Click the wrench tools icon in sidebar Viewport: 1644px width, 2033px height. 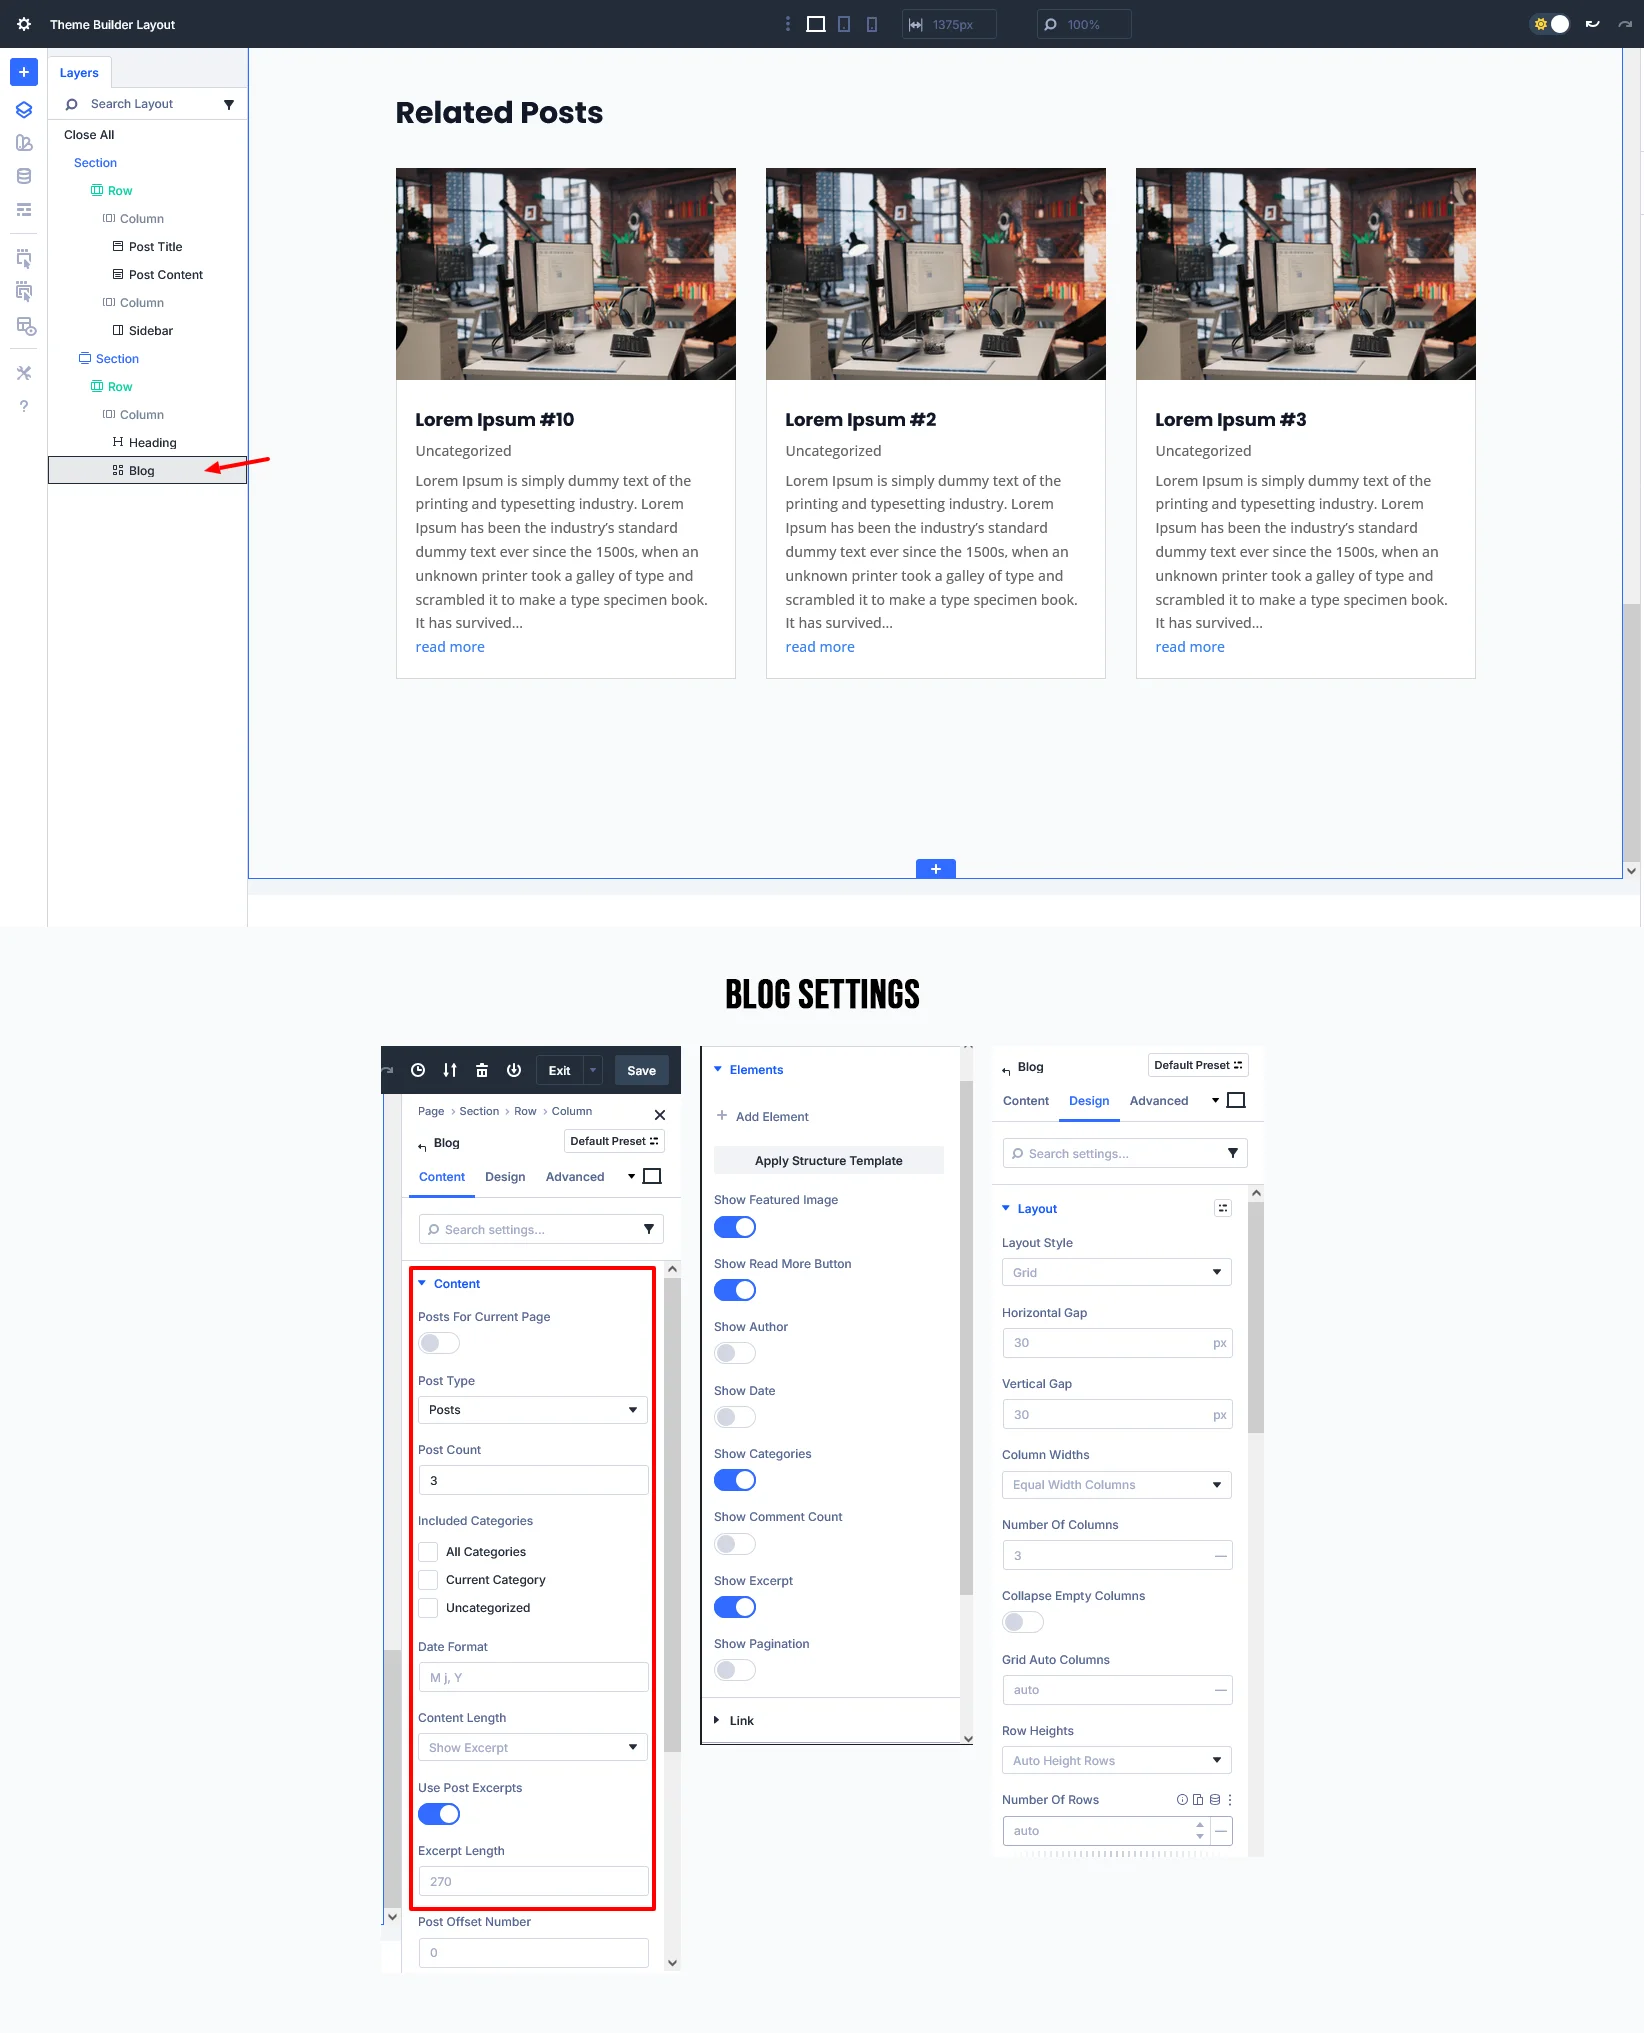[24, 373]
